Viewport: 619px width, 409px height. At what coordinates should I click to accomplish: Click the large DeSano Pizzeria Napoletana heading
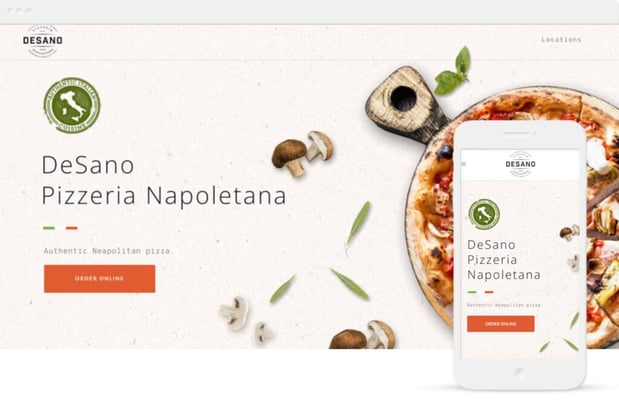[x=164, y=180]
